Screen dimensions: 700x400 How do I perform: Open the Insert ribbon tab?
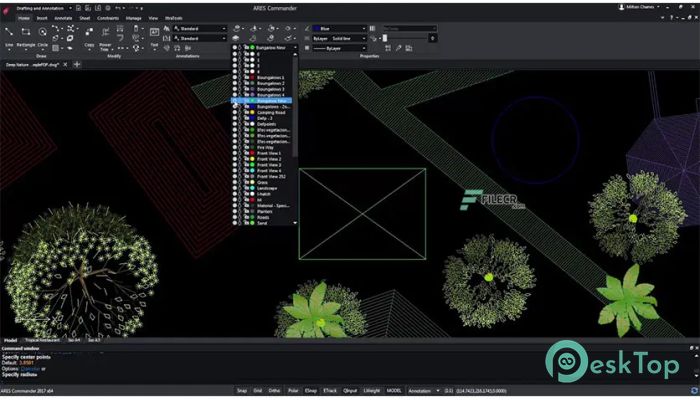click(42, 18)
